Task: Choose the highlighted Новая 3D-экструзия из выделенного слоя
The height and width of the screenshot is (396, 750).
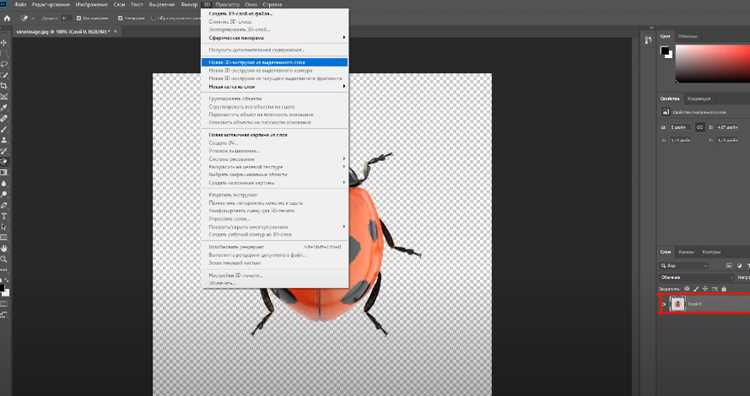Action: [x=275, y=62]
